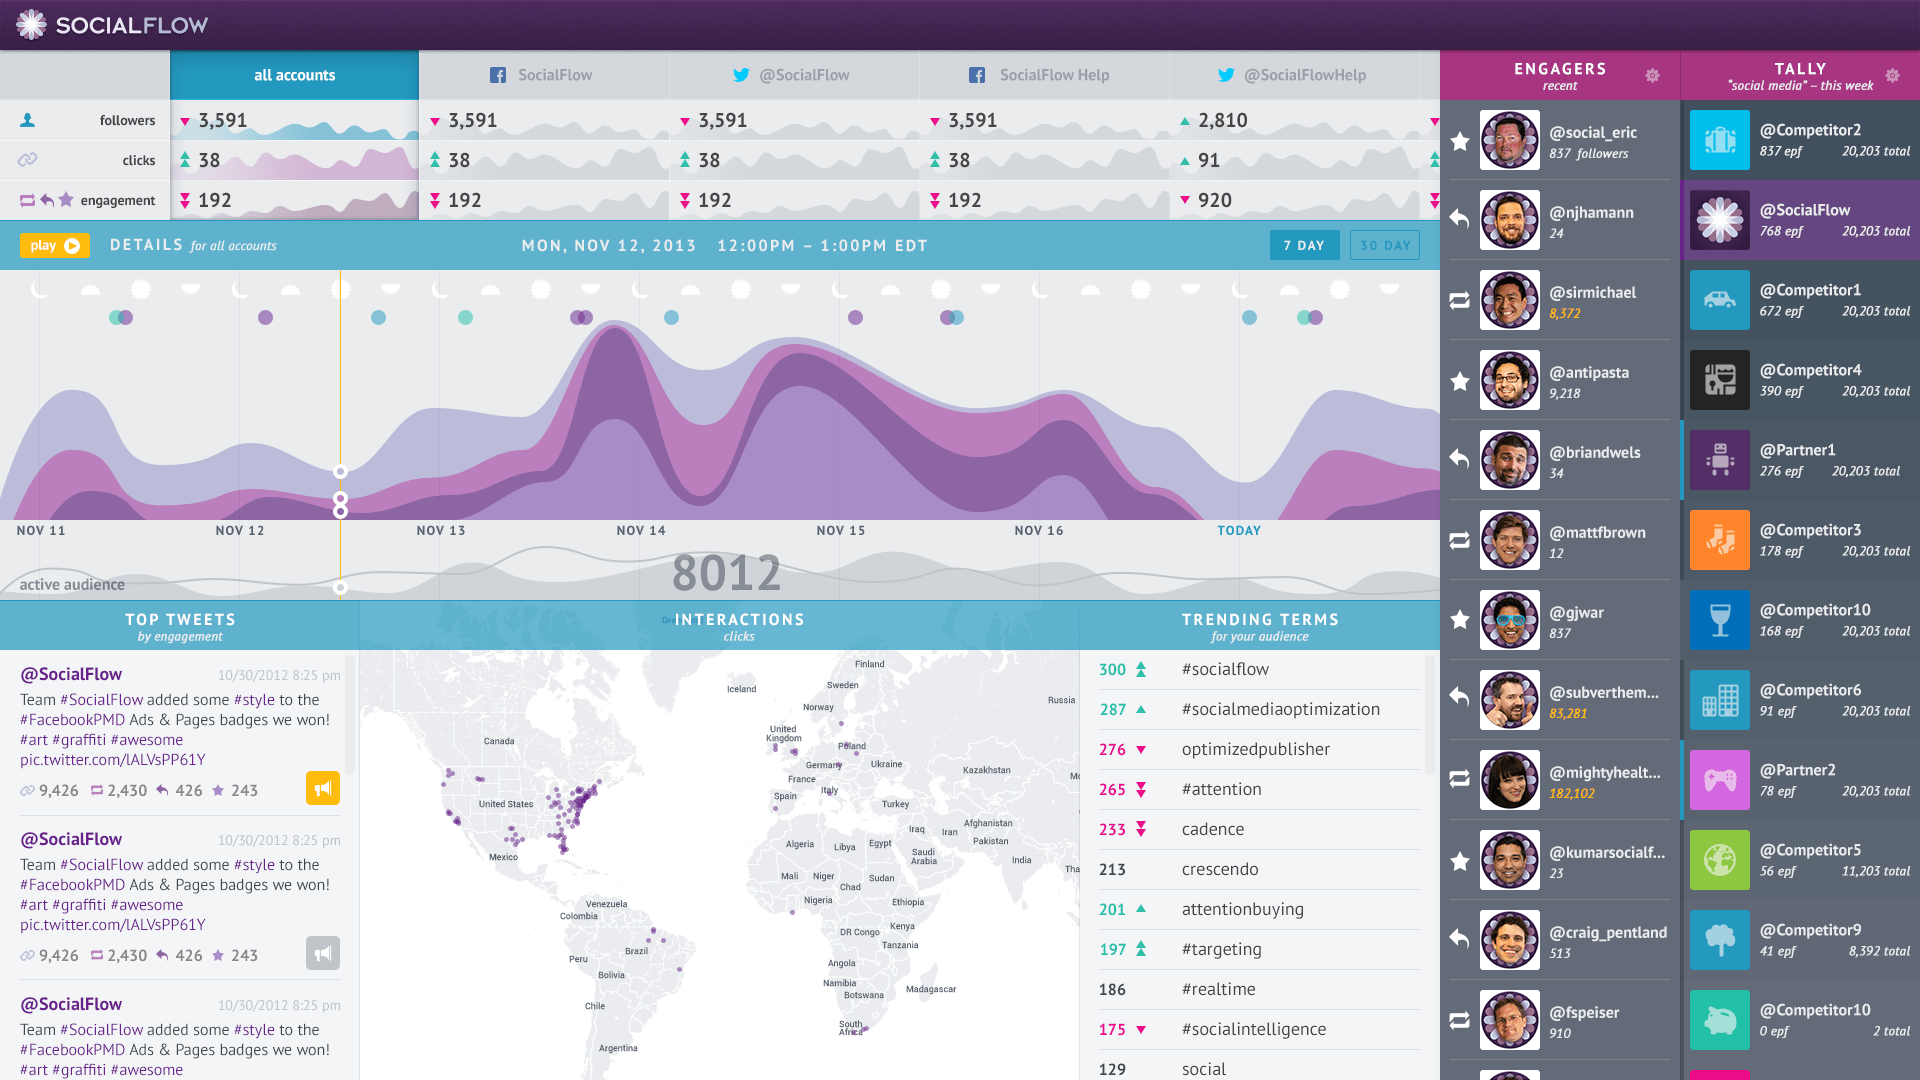The height and width of the screenshot is (1080, 1920).
Task: Click the Trending Terms section header
Action: click(x=1260, y=626)
